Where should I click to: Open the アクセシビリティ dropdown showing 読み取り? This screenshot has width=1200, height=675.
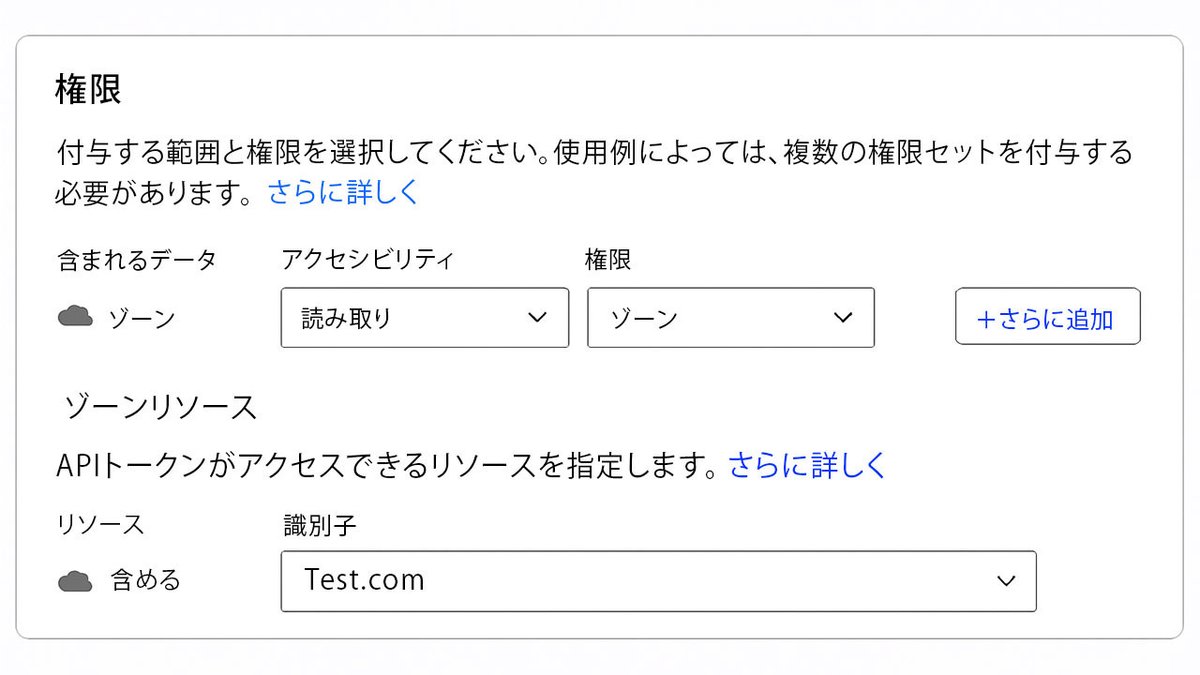click(x=424, y=317)
